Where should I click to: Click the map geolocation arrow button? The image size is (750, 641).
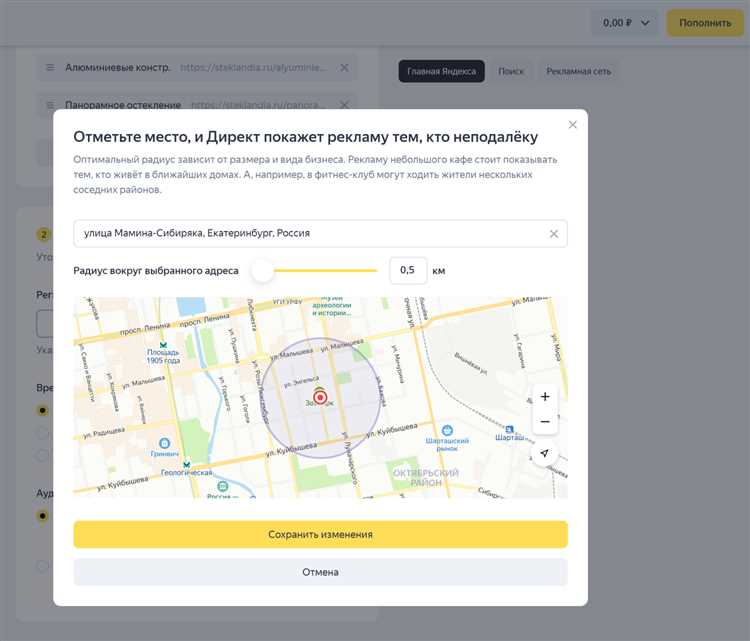click(545, 453)
